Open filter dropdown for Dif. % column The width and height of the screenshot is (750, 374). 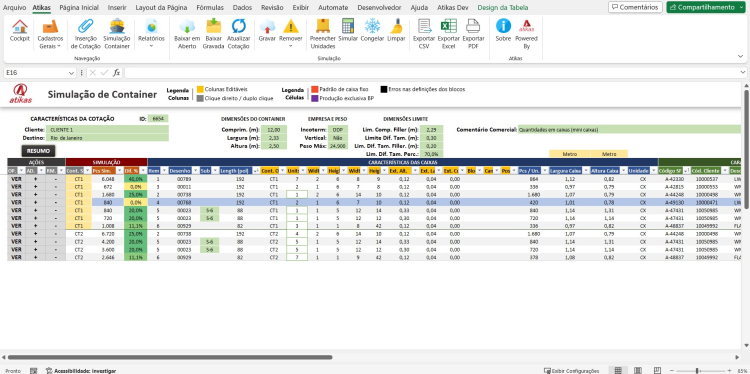pos(143,170)
